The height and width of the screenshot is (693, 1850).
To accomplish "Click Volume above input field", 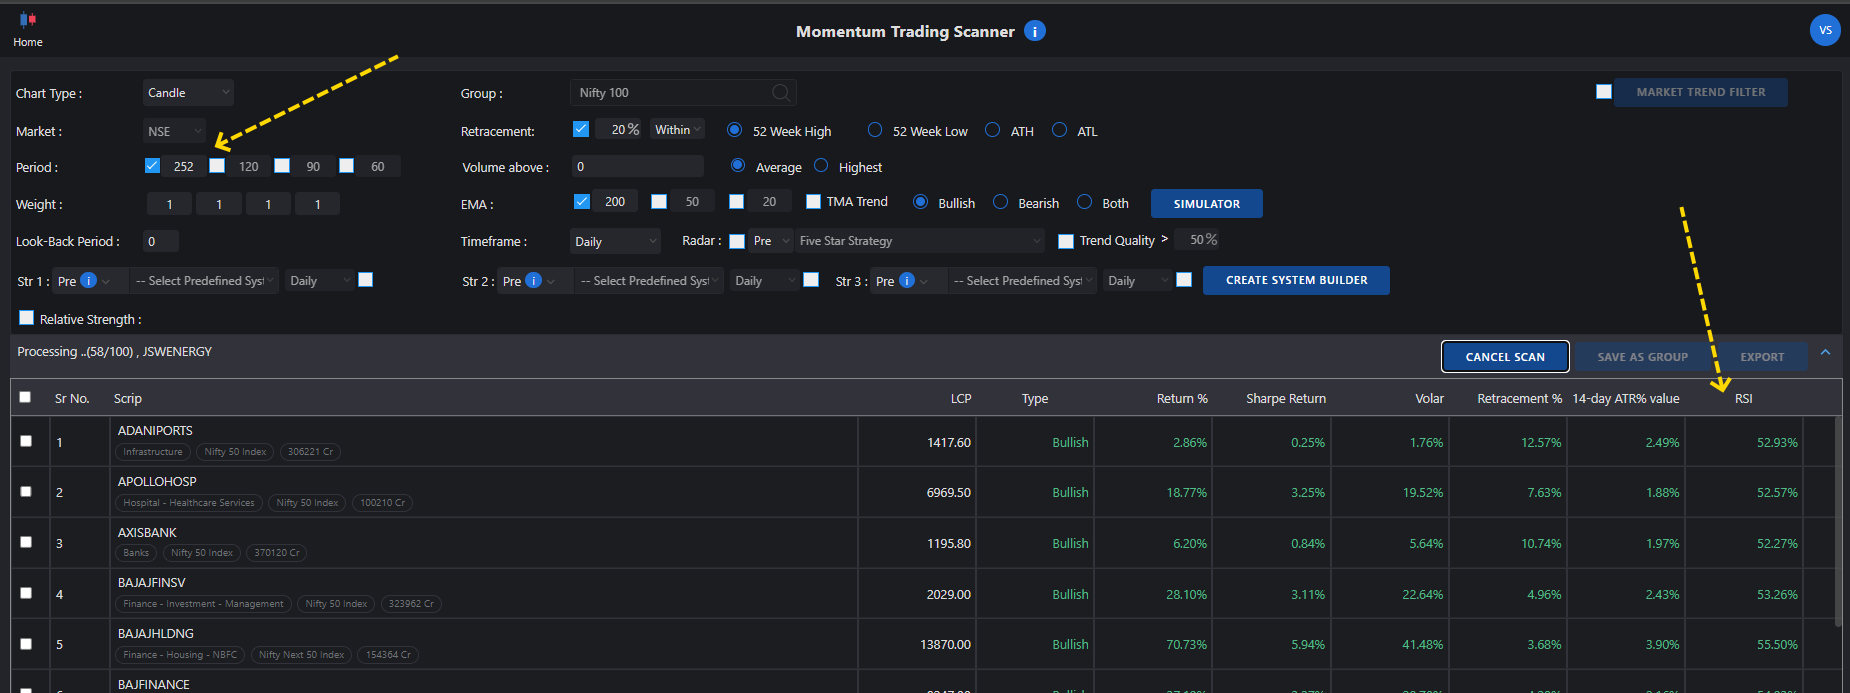I will pos(638,166).
